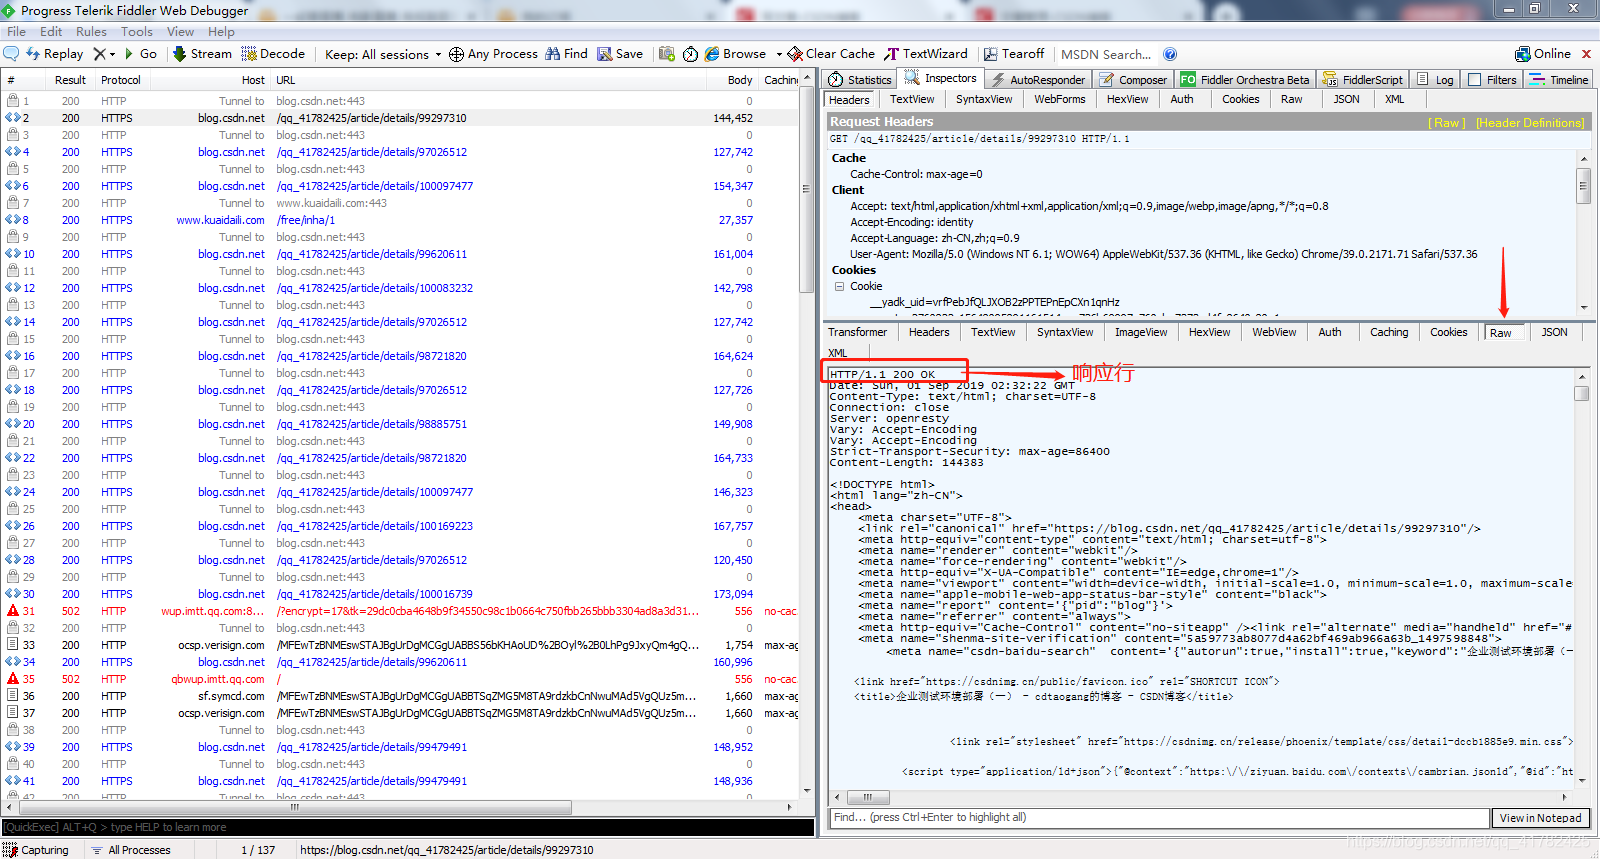The height and width of the screenshot is (860, 1600).
Task: Click the Any Process target picker
Action: [493, 54]
